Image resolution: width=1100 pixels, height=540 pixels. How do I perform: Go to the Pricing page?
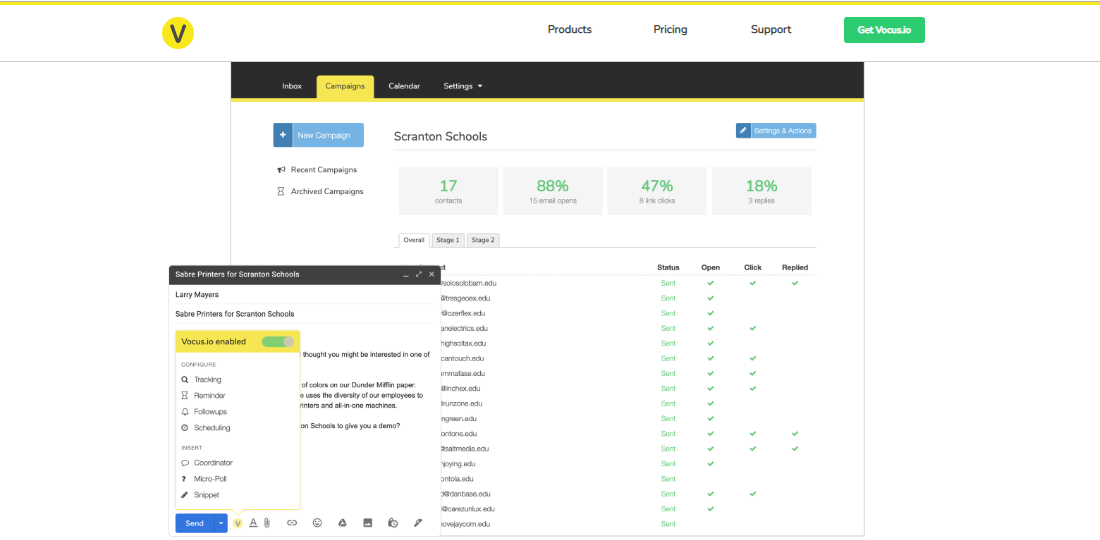point(670,29)
